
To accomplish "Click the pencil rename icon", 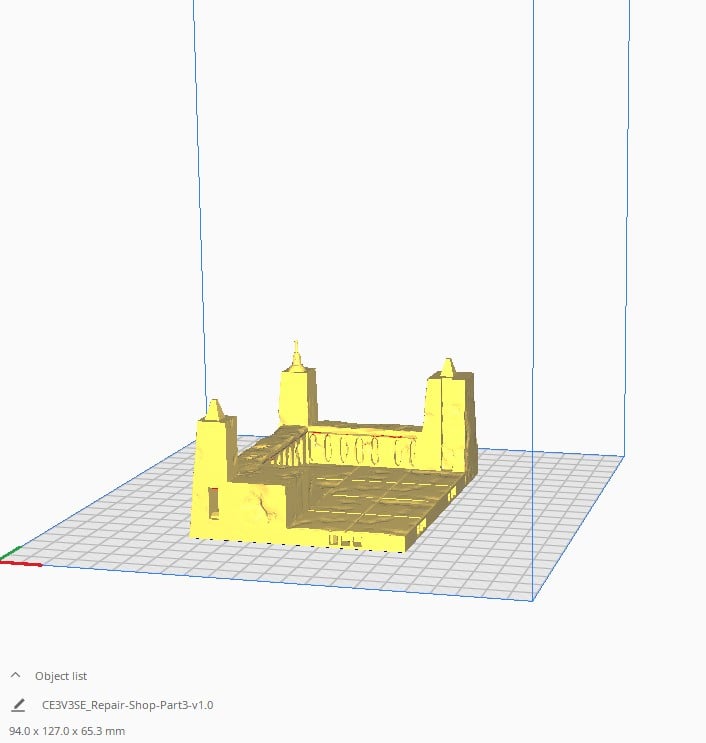I will 17,705.
